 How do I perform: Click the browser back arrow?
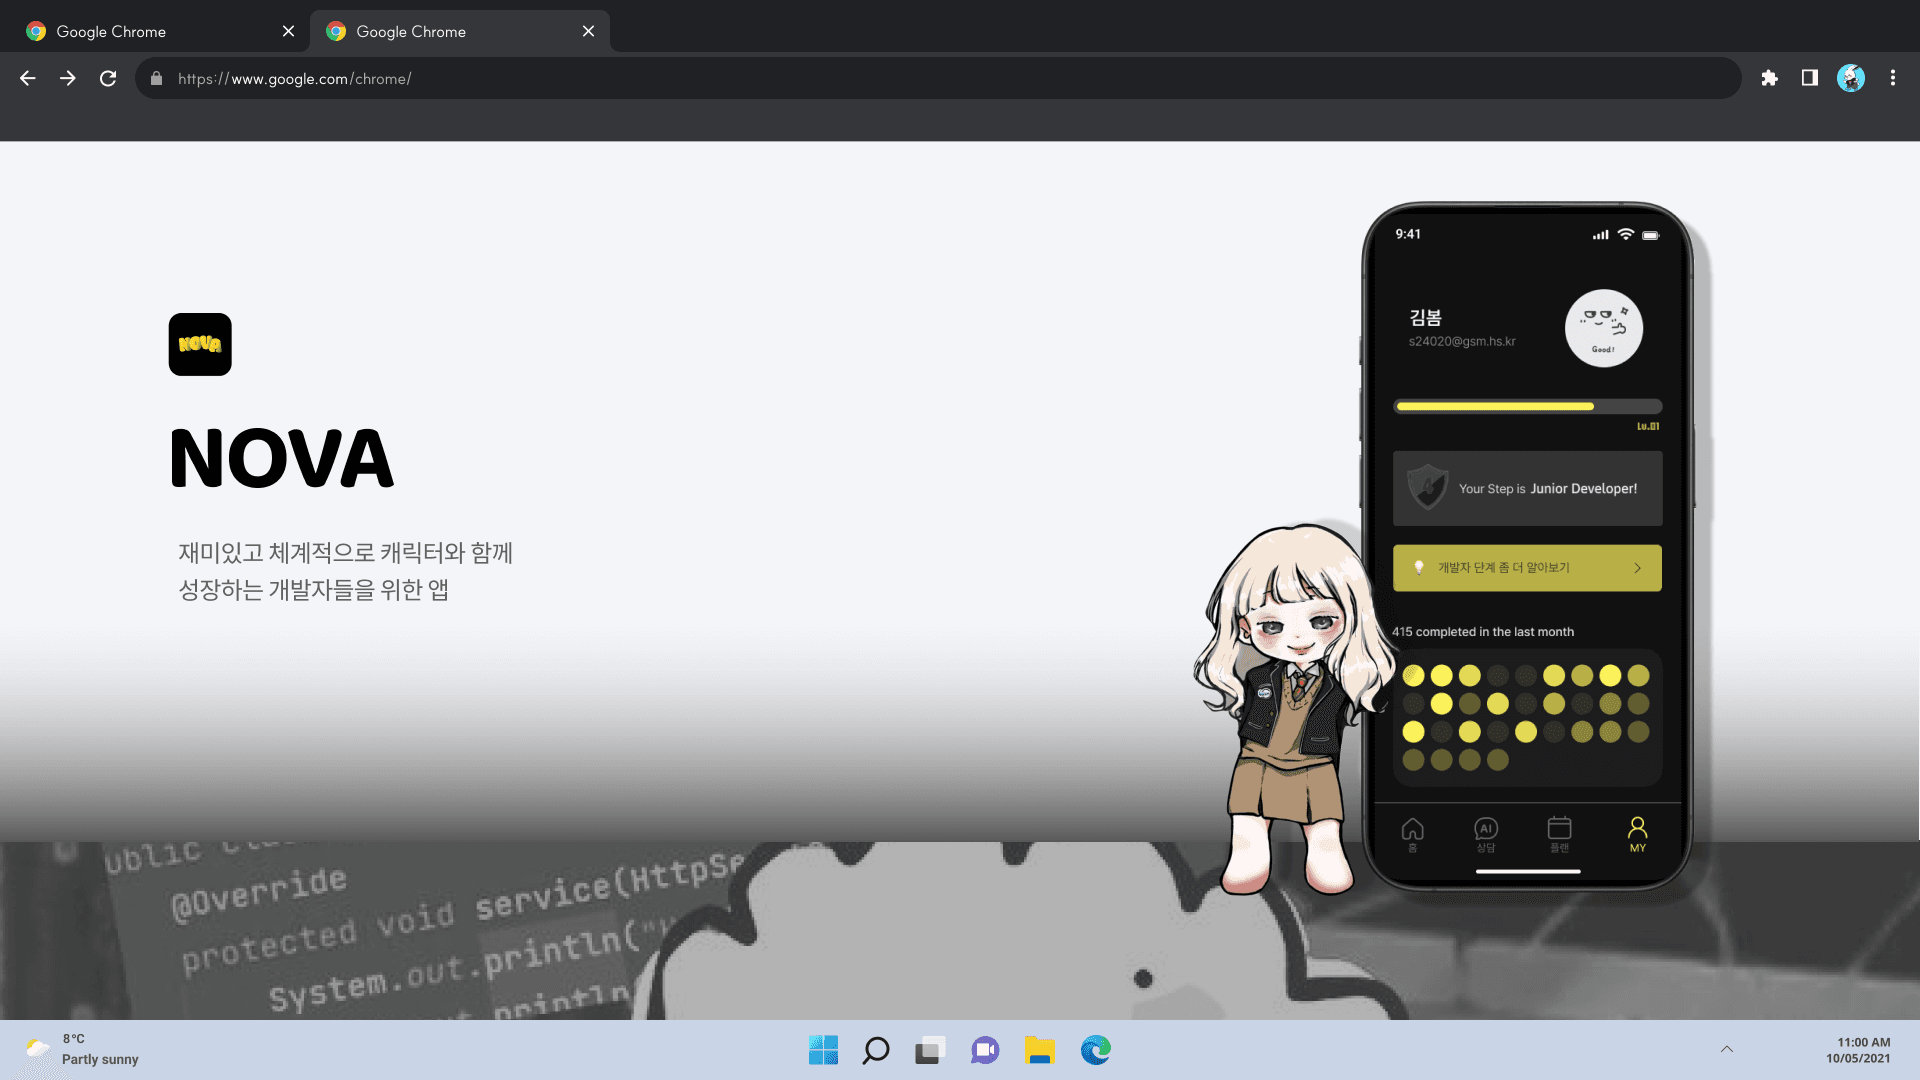[28, 78]
